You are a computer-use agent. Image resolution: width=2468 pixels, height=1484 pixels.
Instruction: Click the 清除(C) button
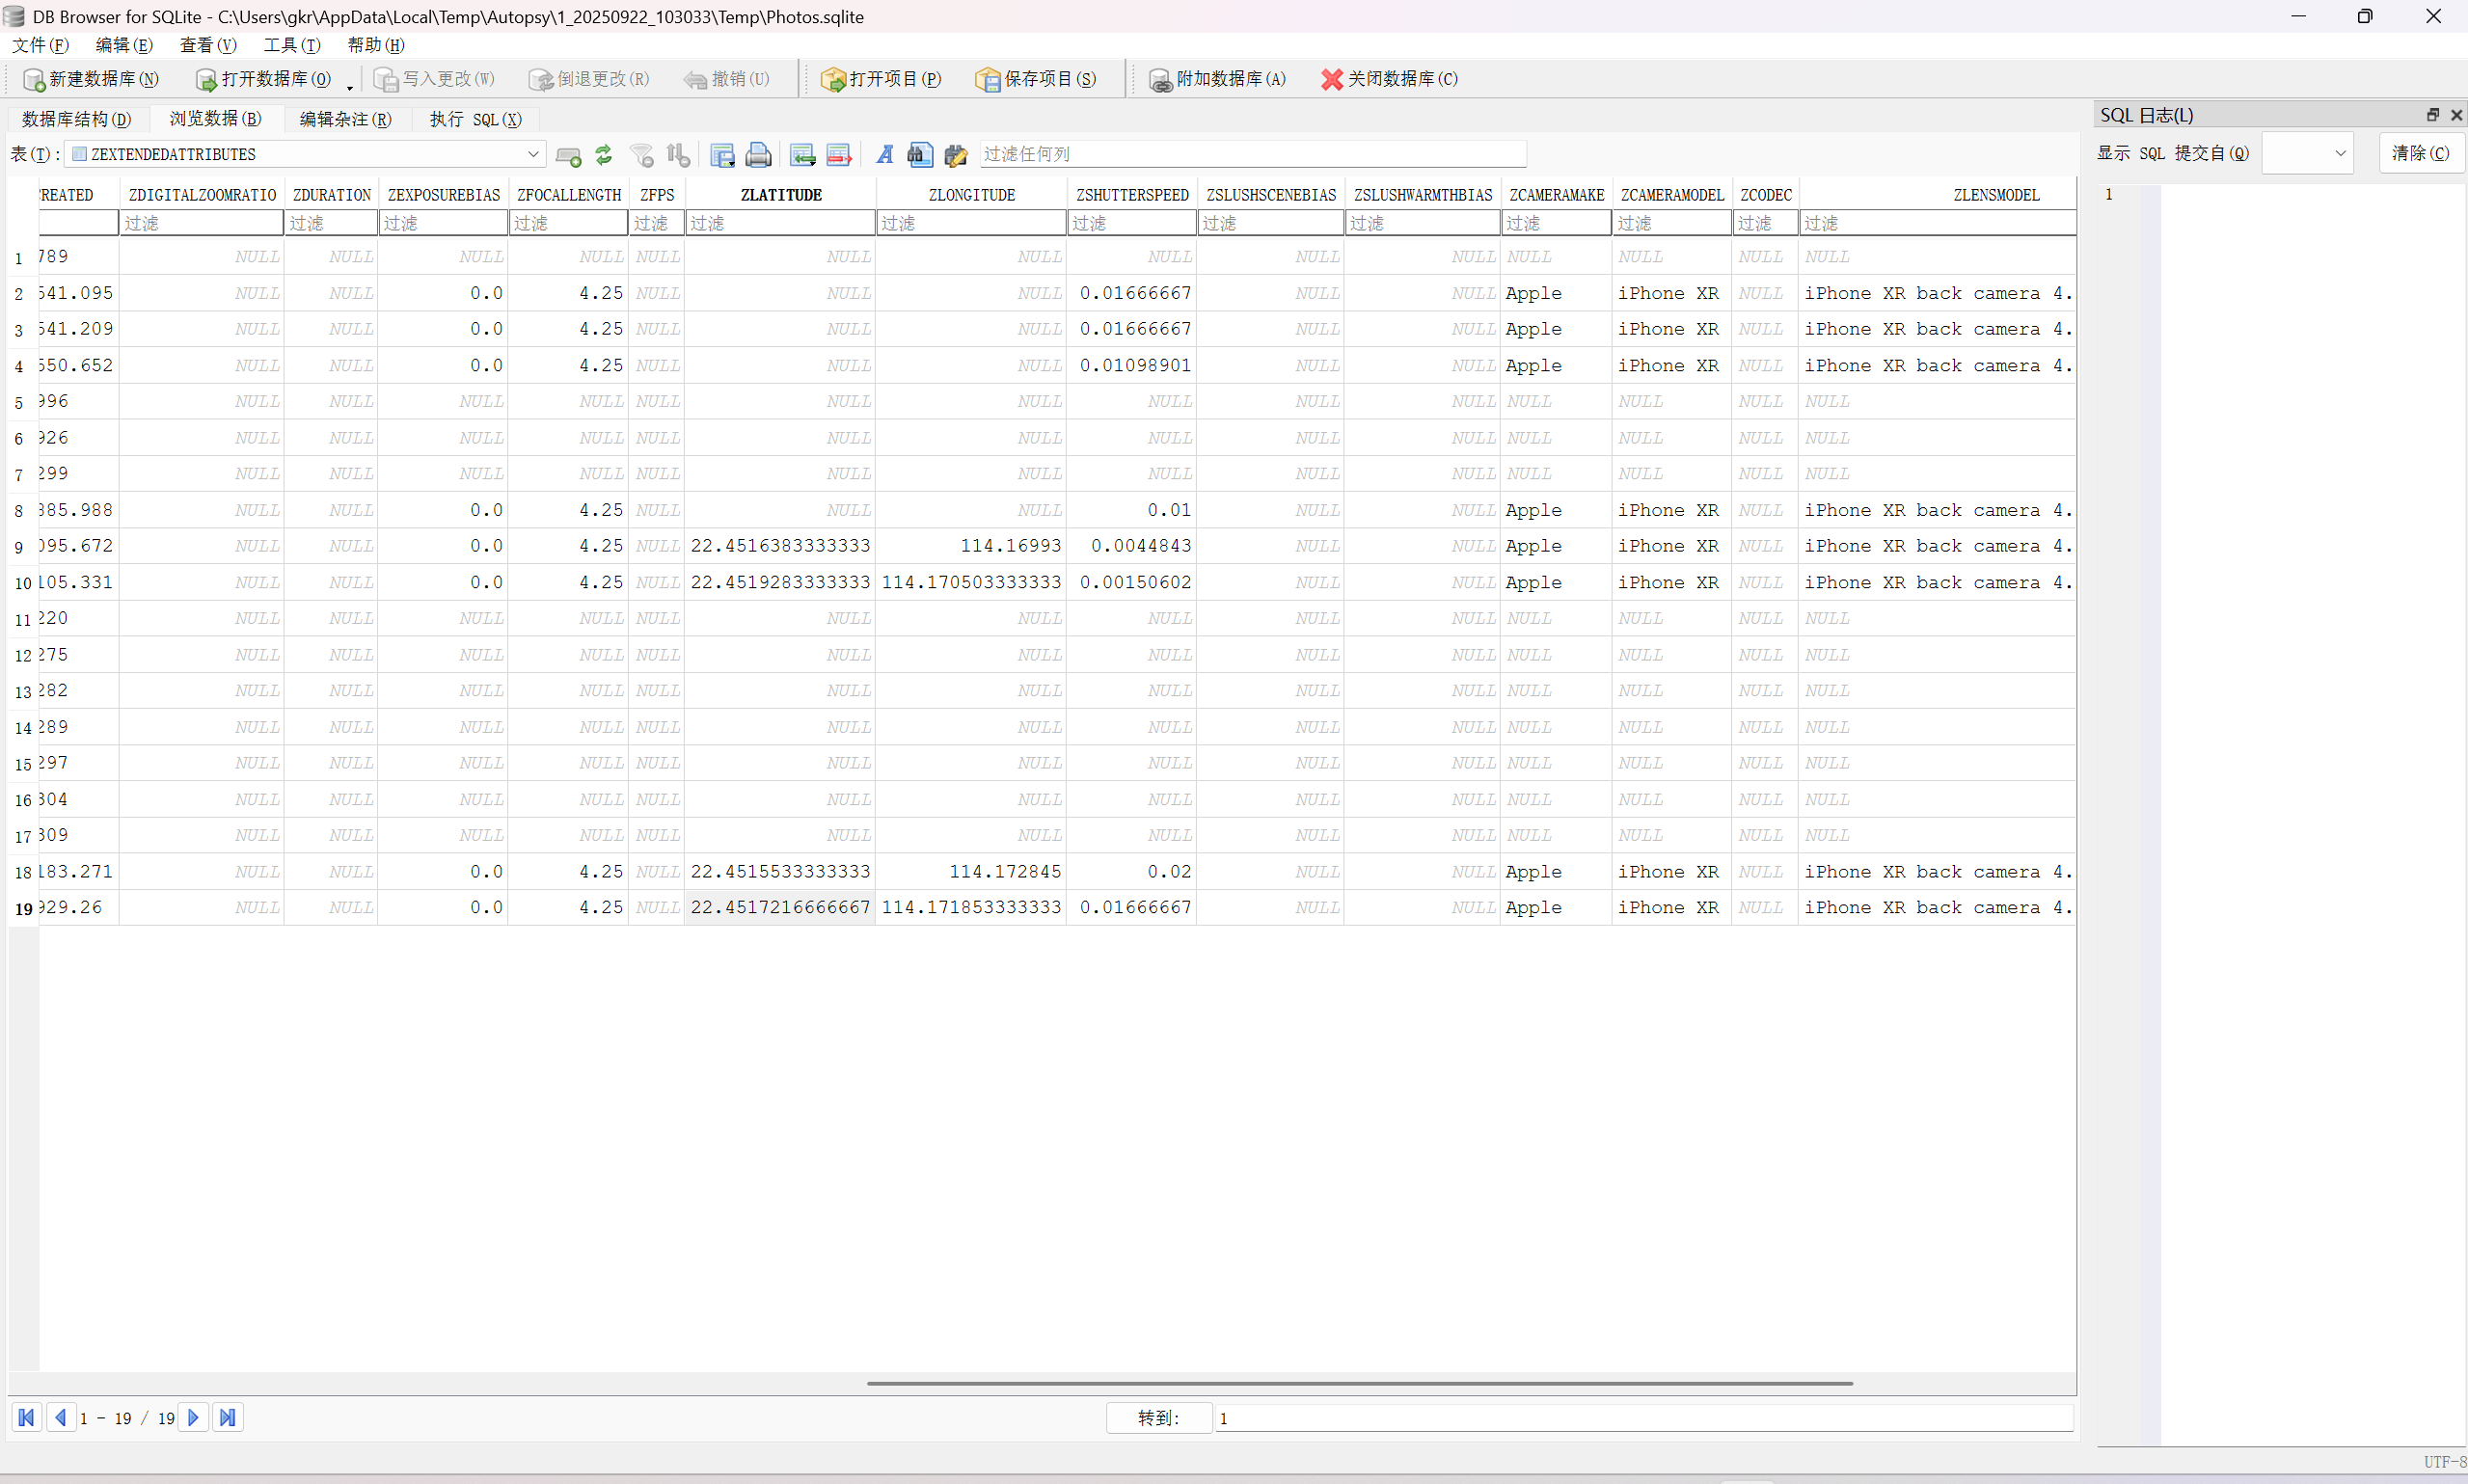tap(2419, 153)
